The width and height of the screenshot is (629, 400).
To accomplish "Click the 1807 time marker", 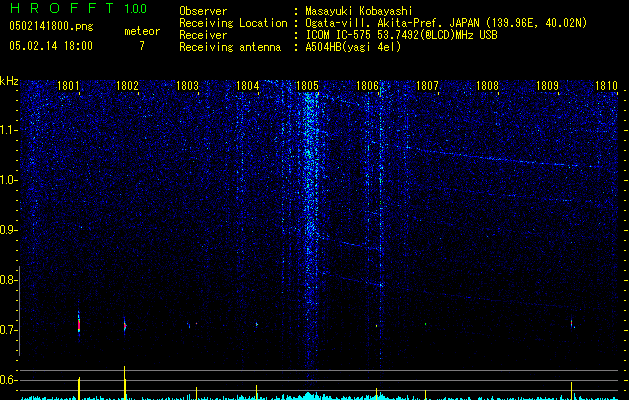I will 427,85.
